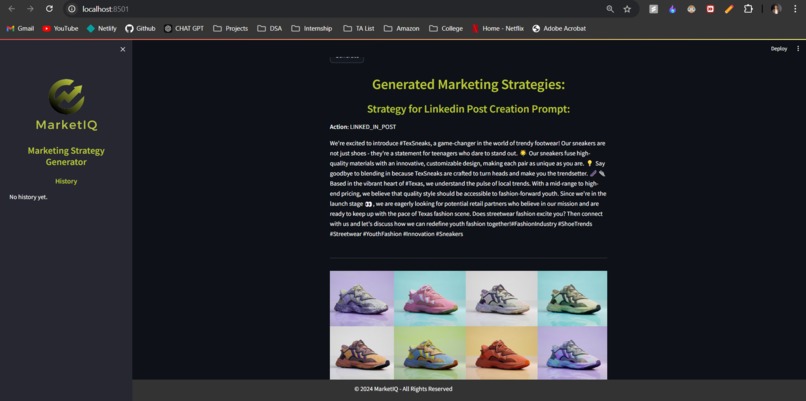806x401 pixels.
Task: Expand the DSA bookmark folder
Action: pyautogui.click(x=270, y=28)
